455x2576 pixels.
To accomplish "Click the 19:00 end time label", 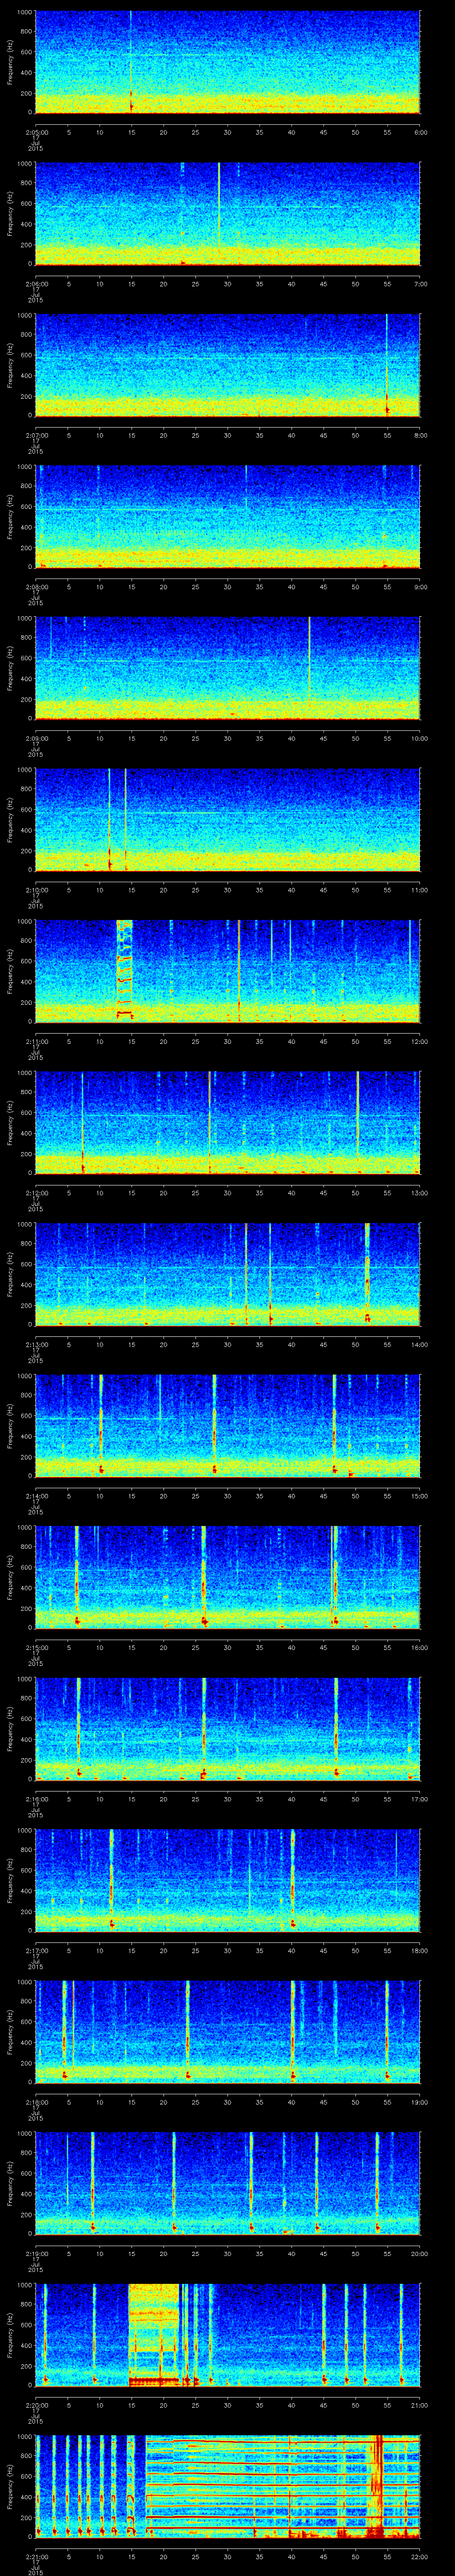I will click(x=419, y=2102).
